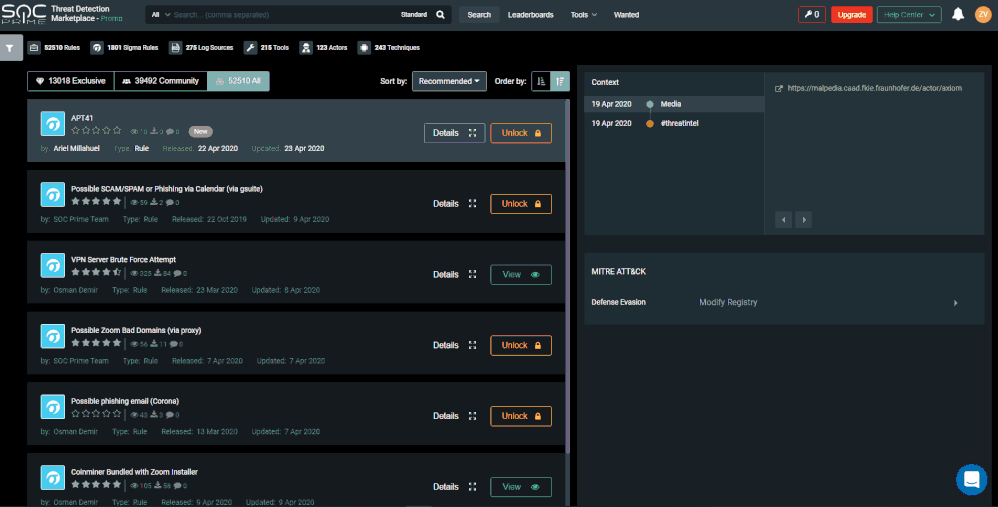
Task: Click the Coinminer Bundled with Zoom rule icon
Action: pos(53,478)
